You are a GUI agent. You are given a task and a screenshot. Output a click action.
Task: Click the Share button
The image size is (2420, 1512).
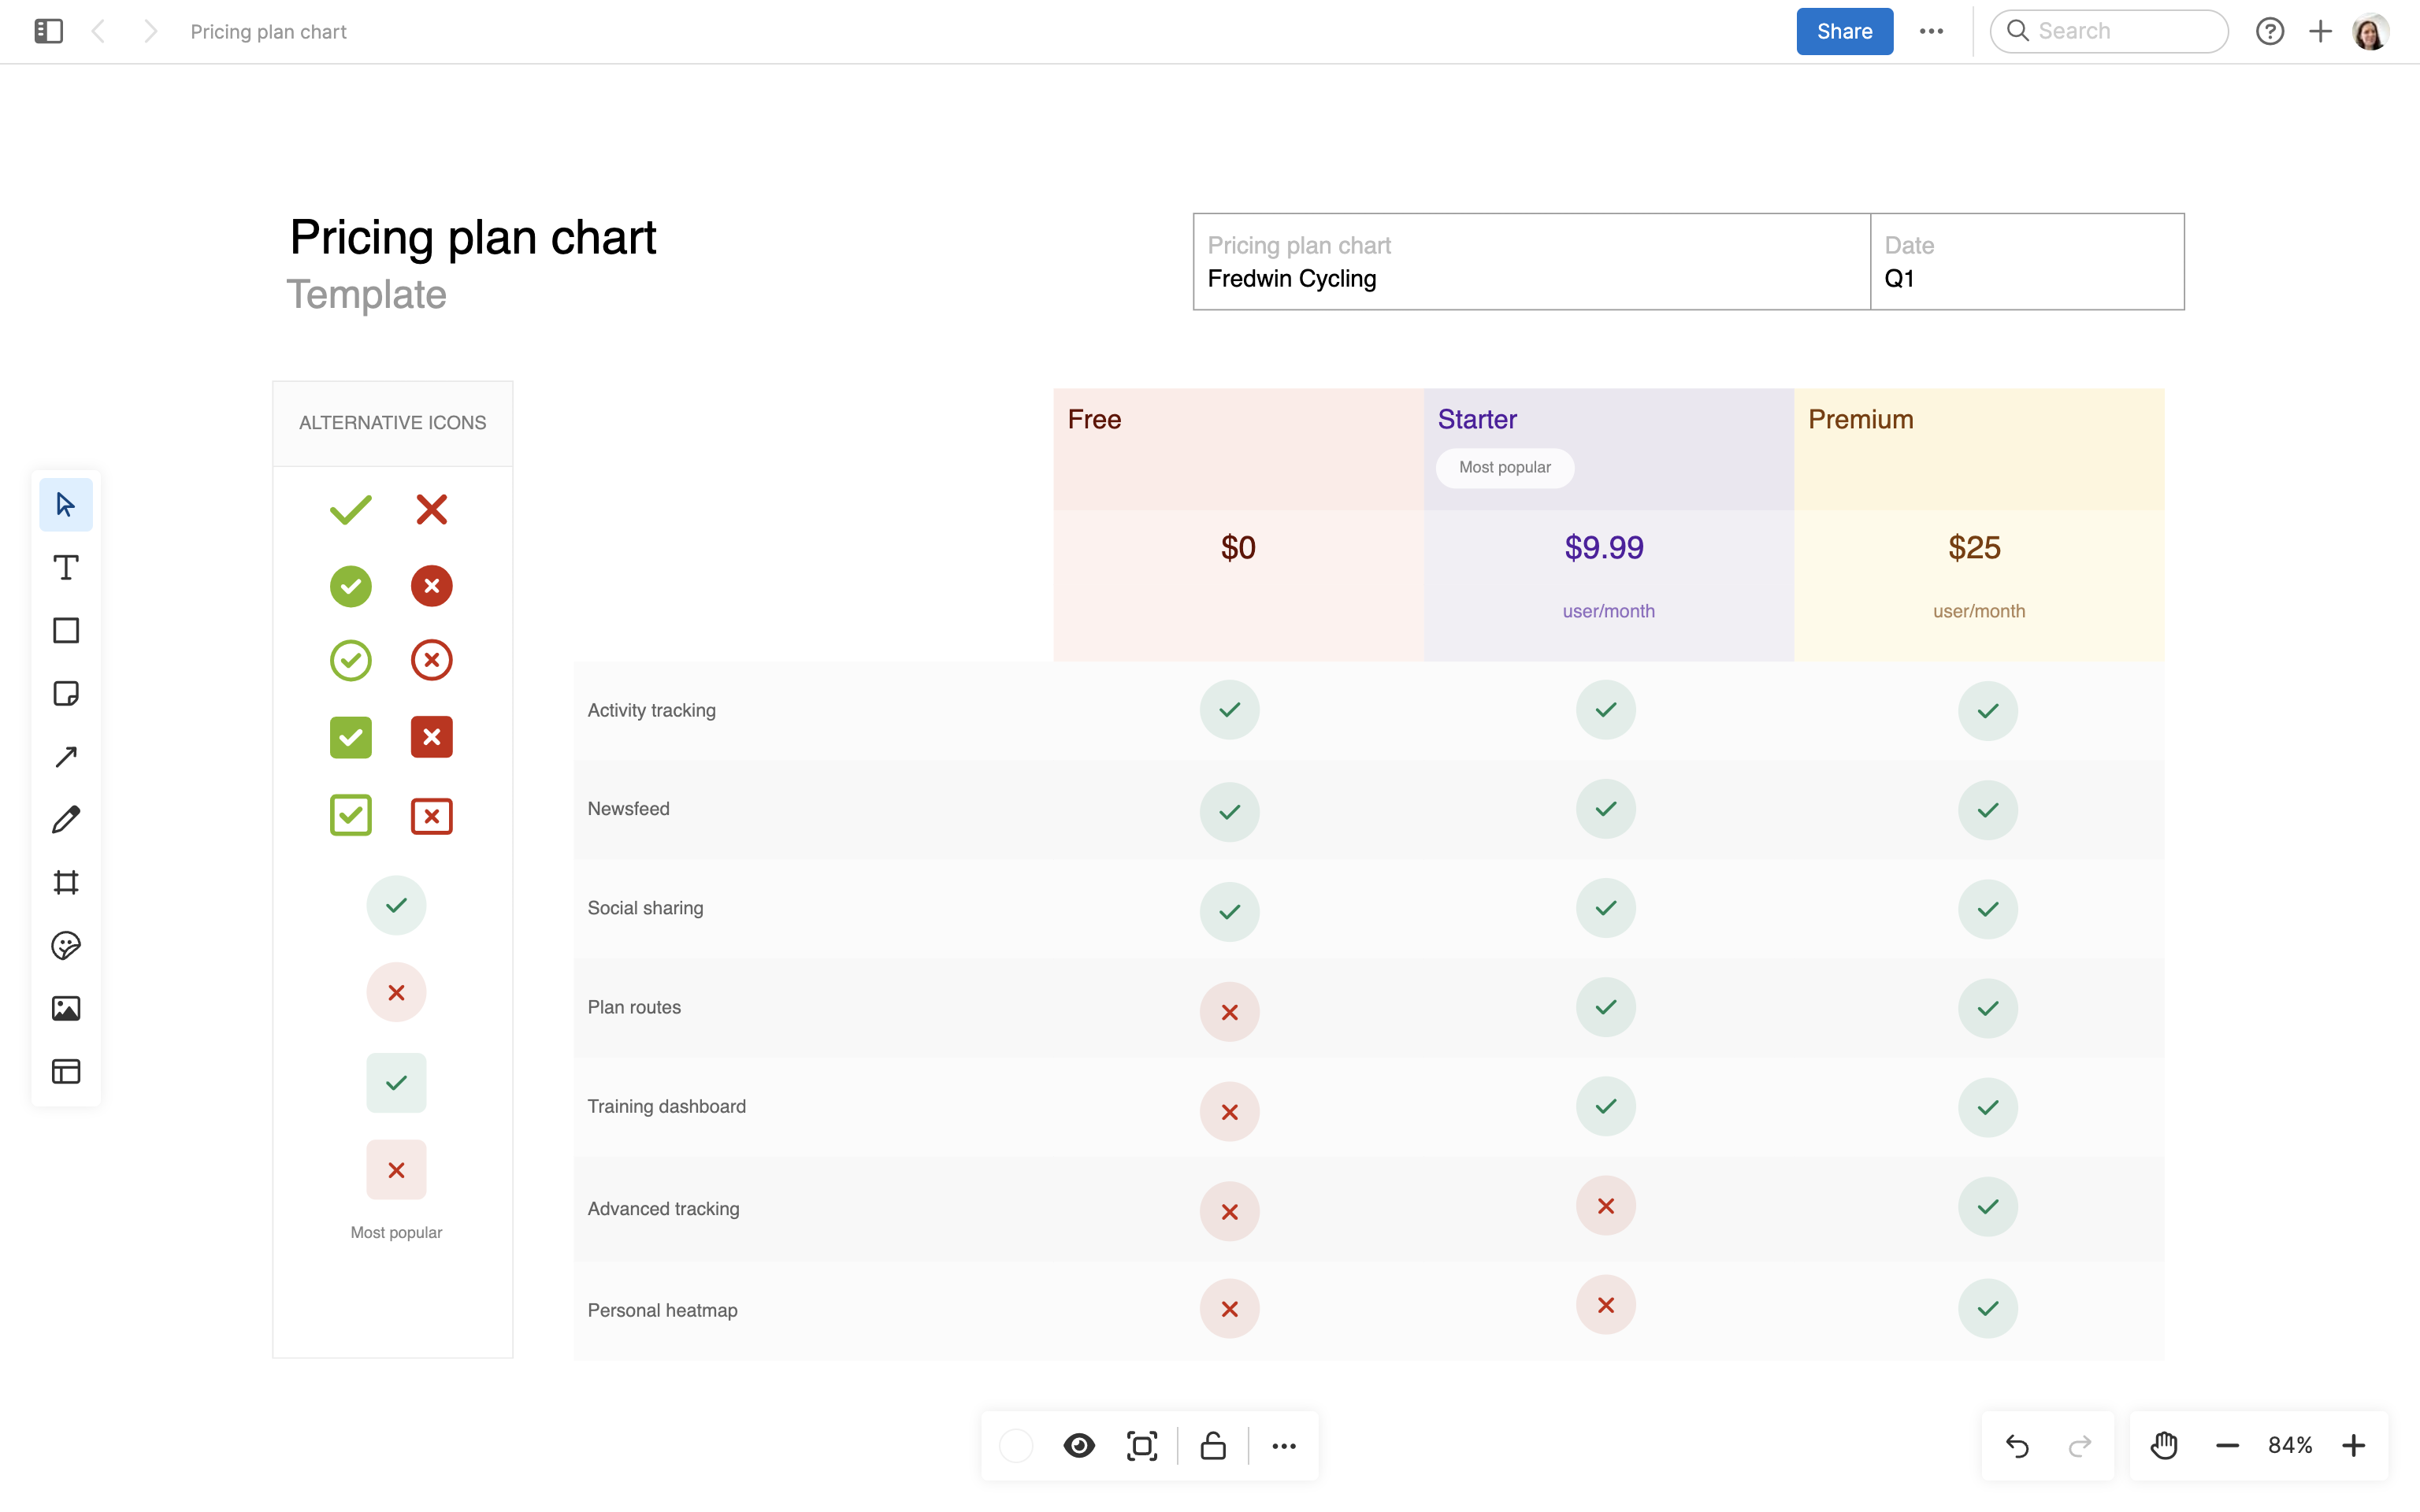coord(1844,31)
